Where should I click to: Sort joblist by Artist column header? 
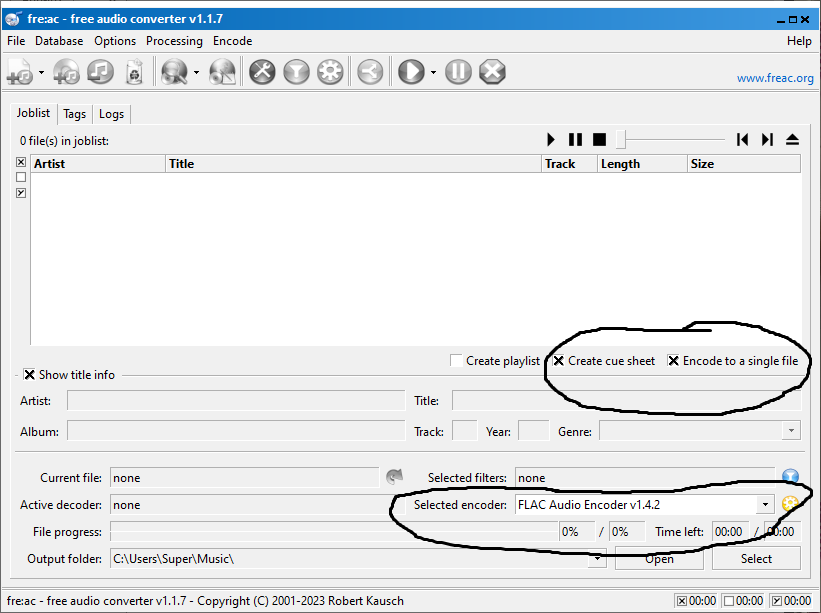pos(98,164)
